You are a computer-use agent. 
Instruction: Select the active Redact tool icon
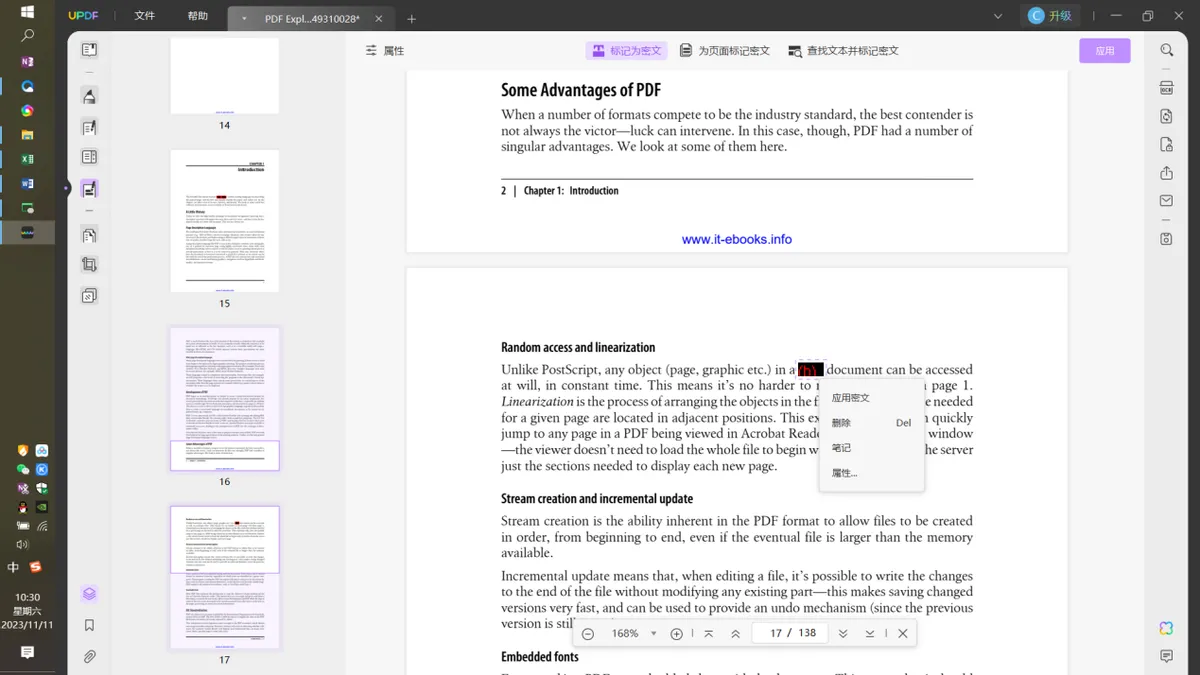pos(89,188)
